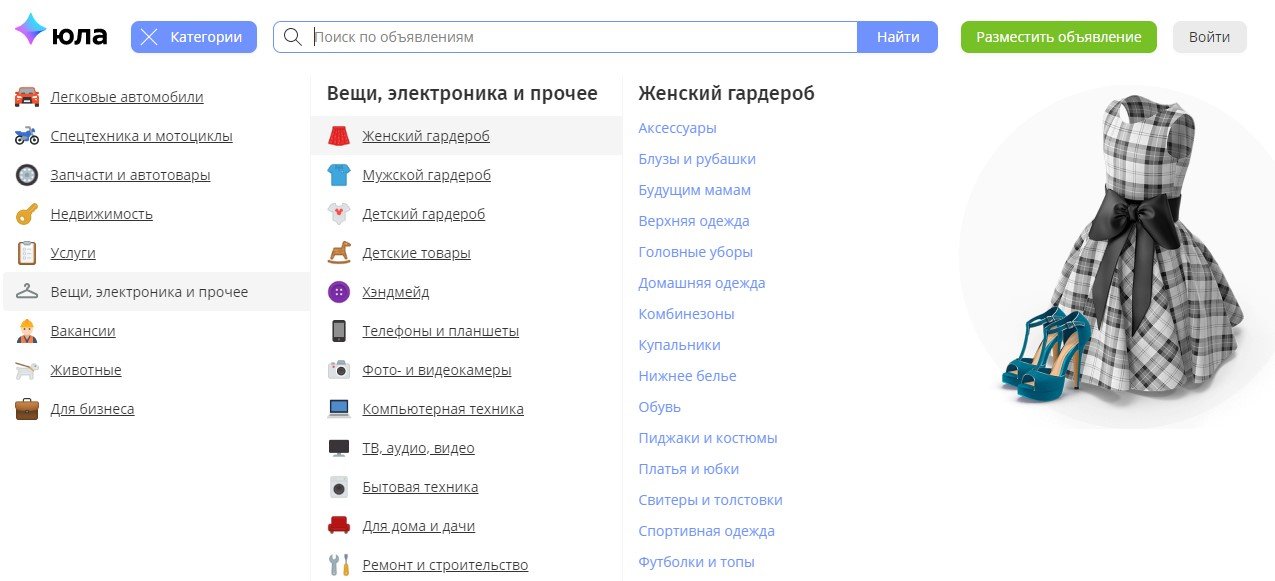This screenshot has width=1275, height=581.
Task: Open Телефоны и планшеты subcategory
Action: tap(440, 331)
